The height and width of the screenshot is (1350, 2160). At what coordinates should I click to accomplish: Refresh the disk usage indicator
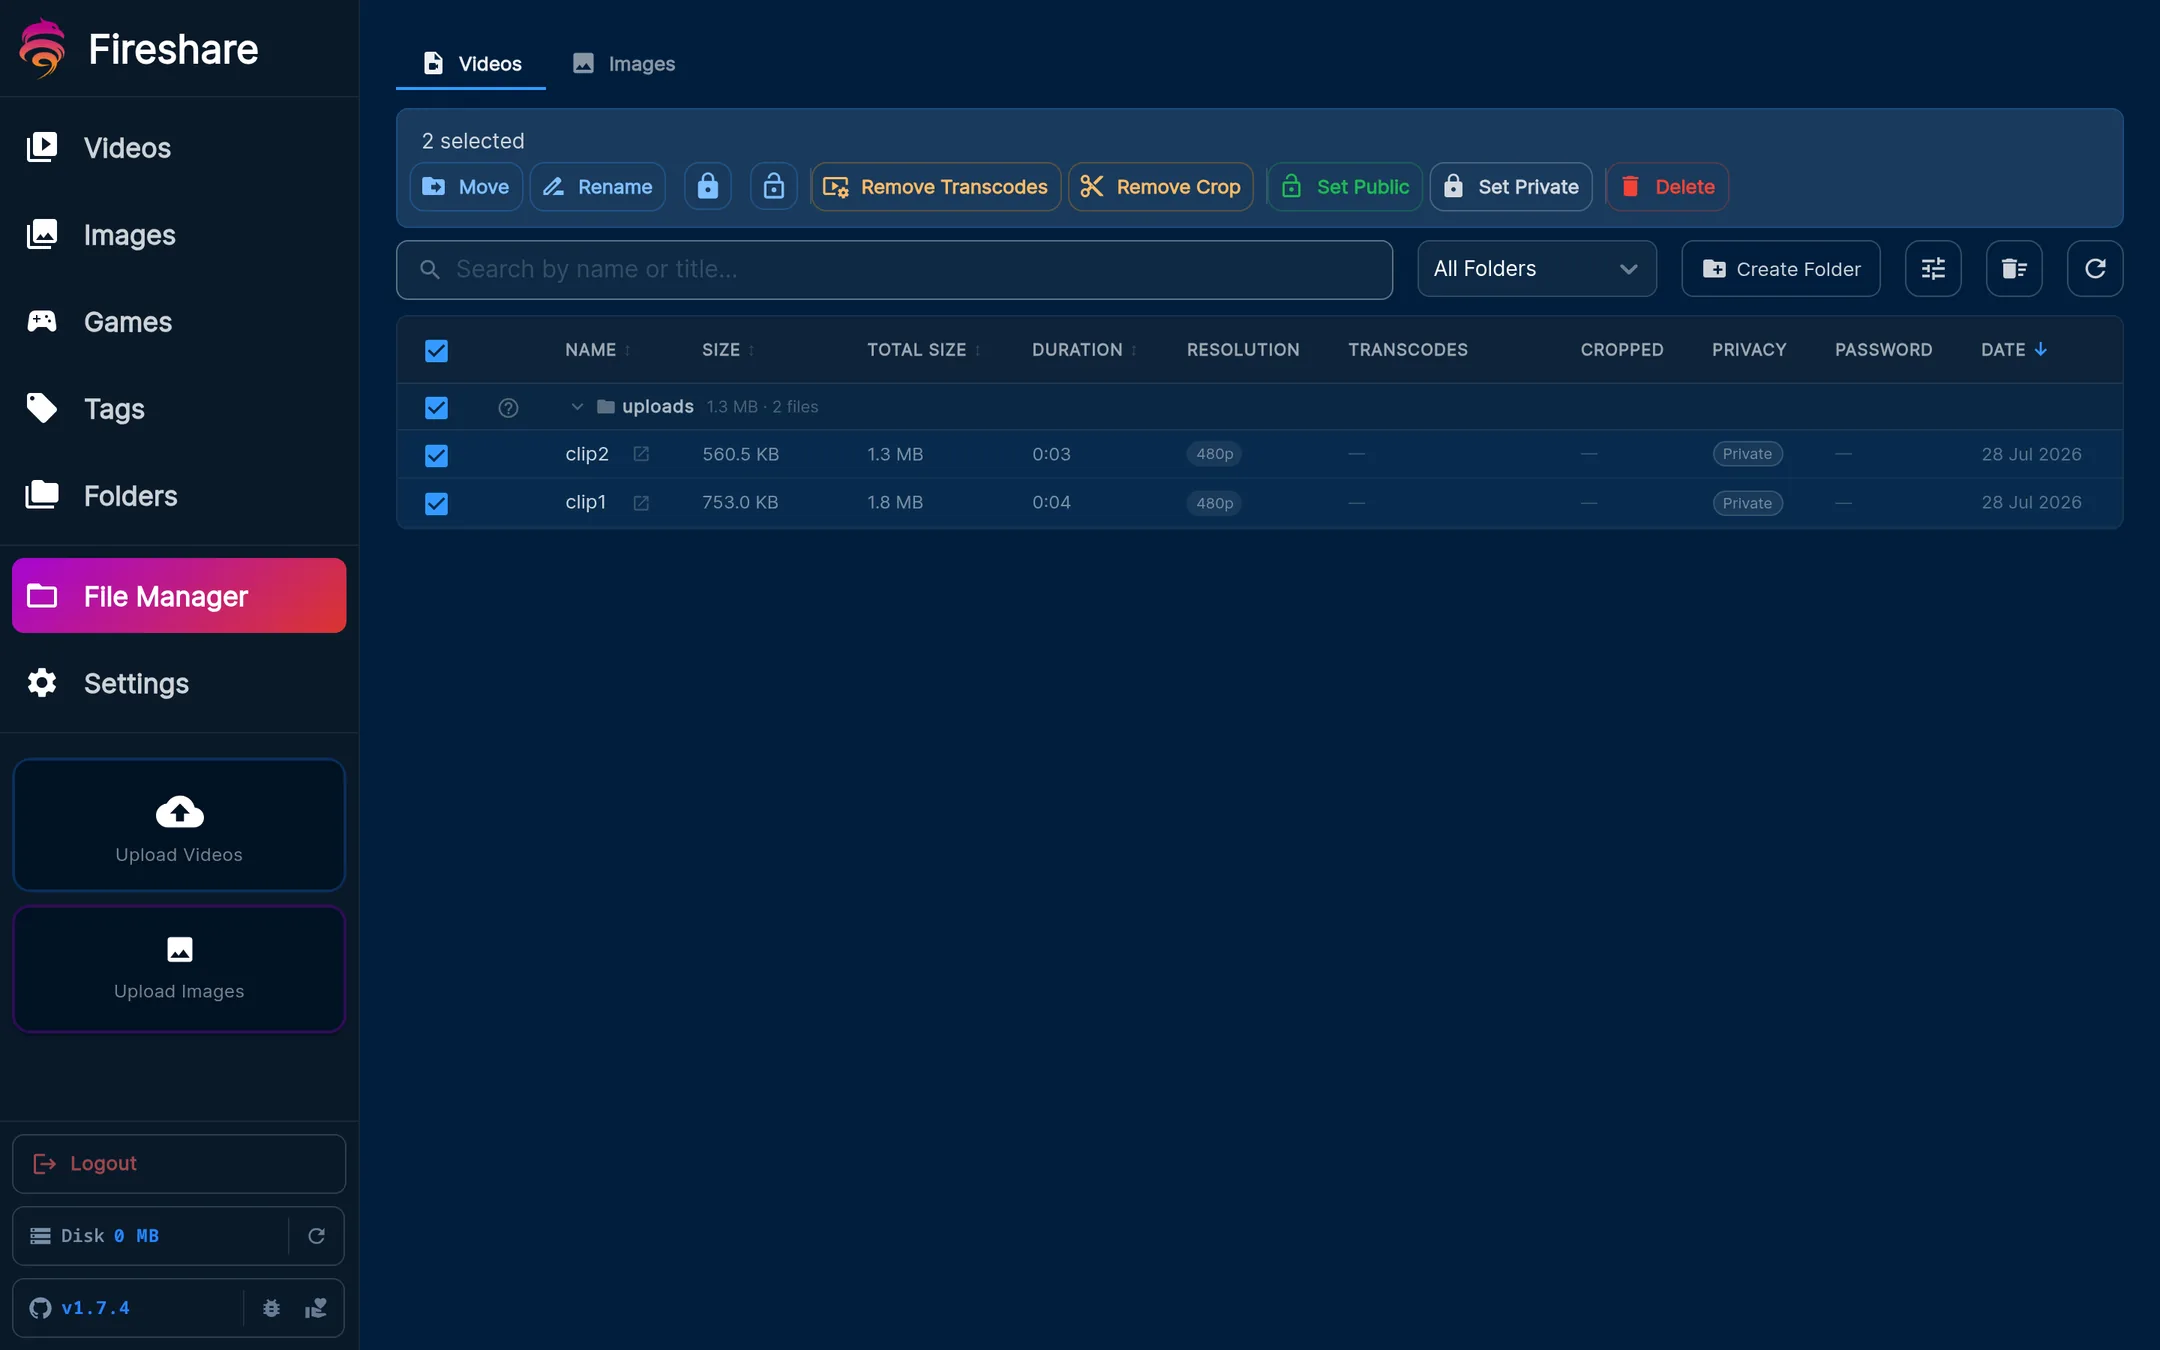coord(316,1236)
